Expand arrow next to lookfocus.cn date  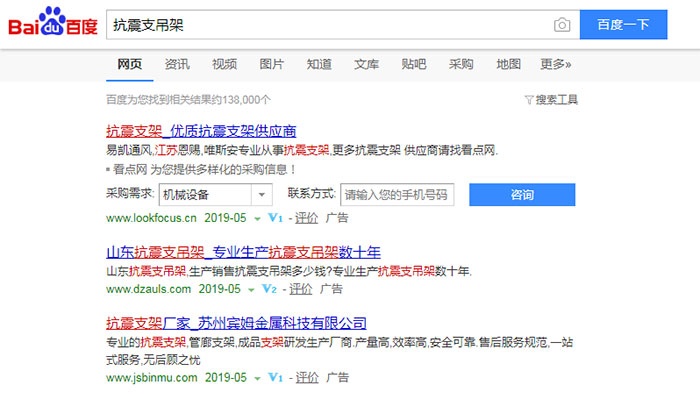point(257,219)
